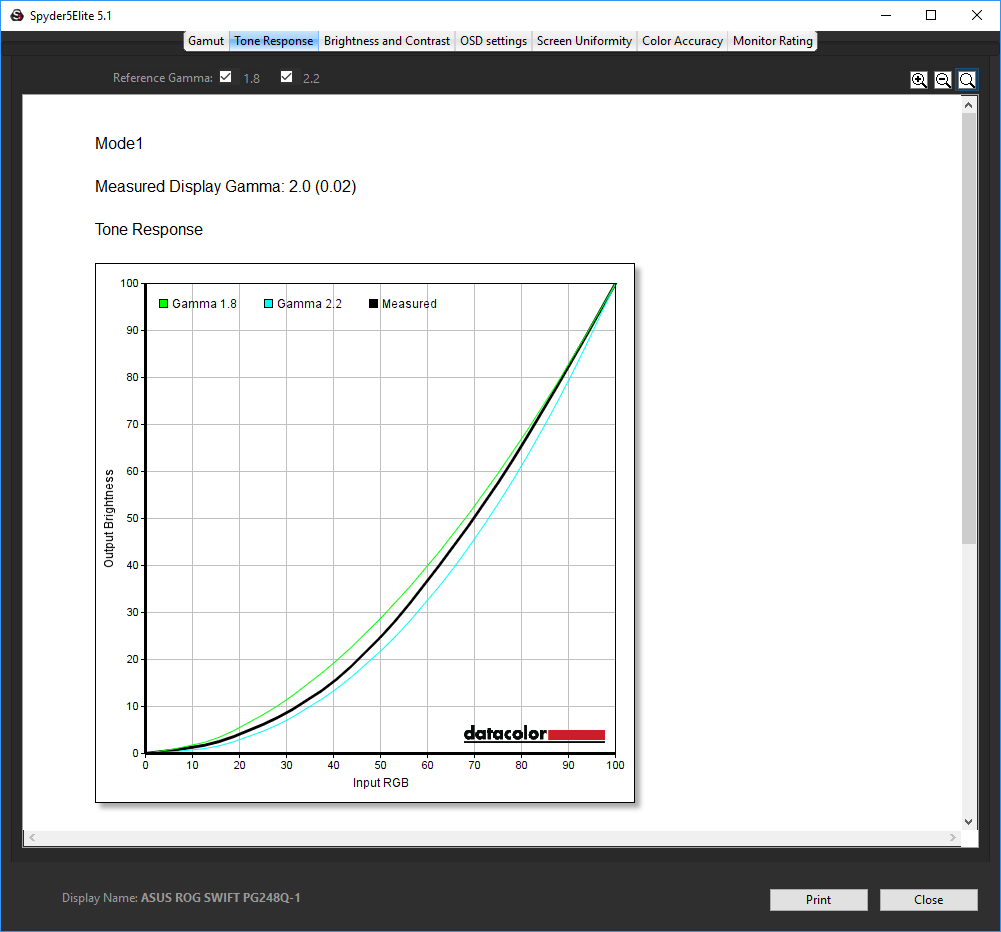1001x932 pixels.
Task: Click the vertical scrollbar up arrow
Action: pos(968,105)
